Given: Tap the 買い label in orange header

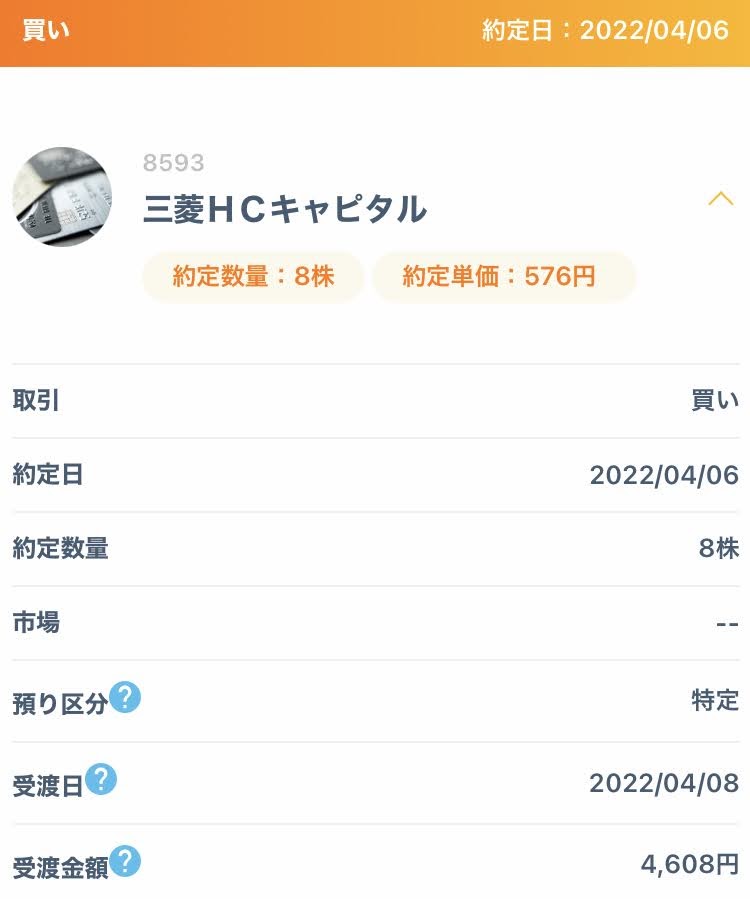Looking at the screenshot, I should [46, 30].
